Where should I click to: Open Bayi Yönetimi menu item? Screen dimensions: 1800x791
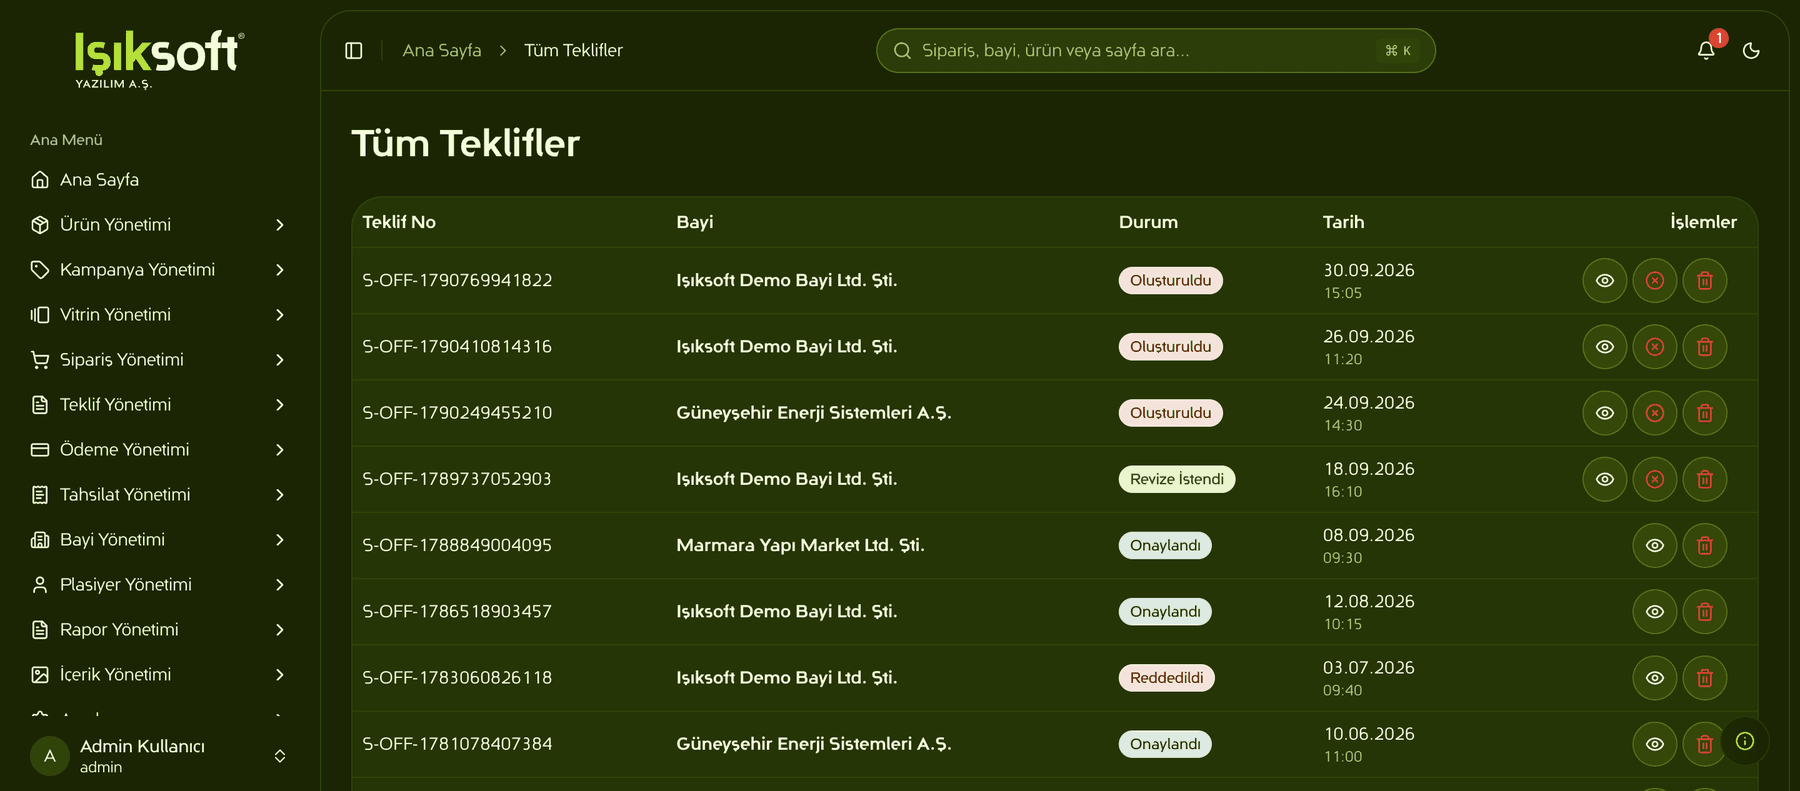(x=160, y=539)
